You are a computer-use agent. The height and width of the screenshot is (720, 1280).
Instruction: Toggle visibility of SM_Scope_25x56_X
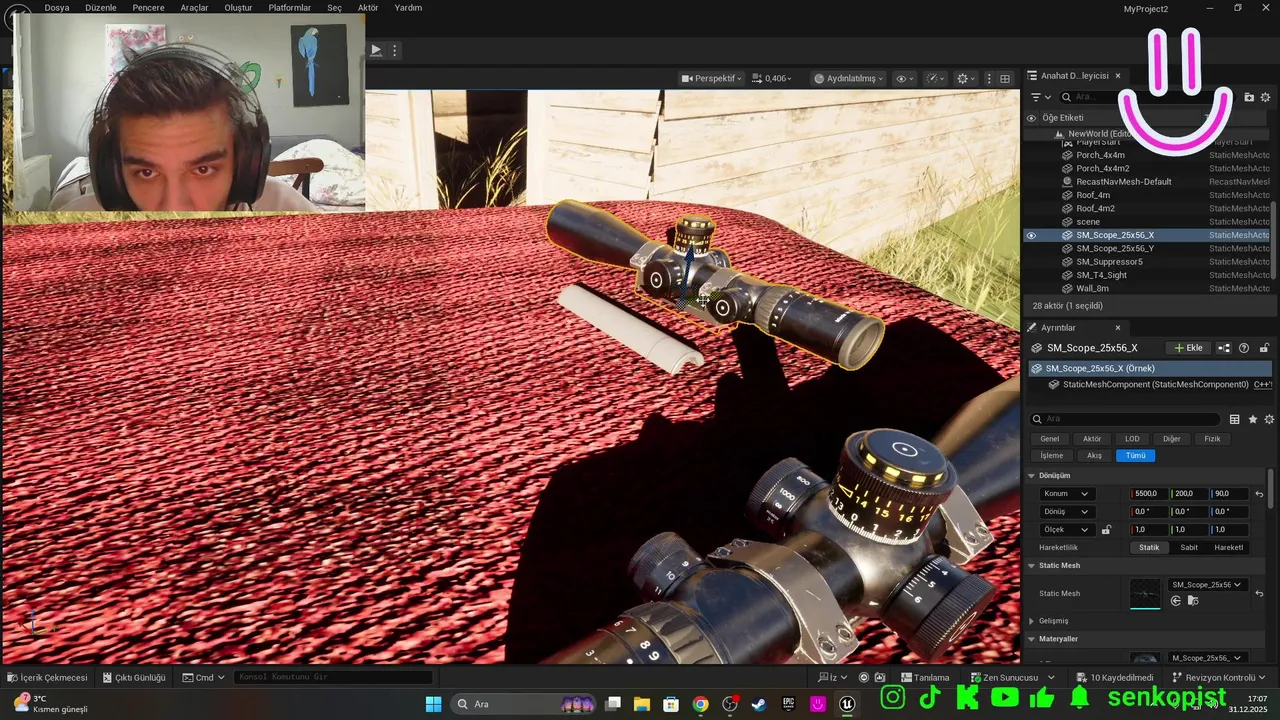[x=1031, y=235]
